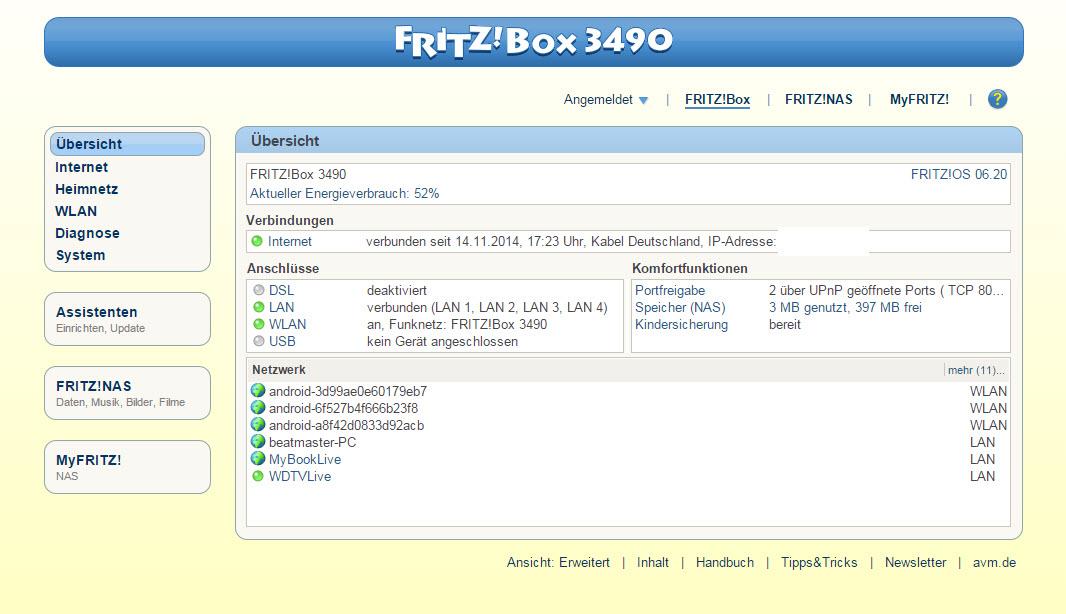The width and height of the screenshot is (1066, 614).
Task: Click the 'WLAN' connection type for android-3d99ae0e60179eb7
Action: click(988, 391)
